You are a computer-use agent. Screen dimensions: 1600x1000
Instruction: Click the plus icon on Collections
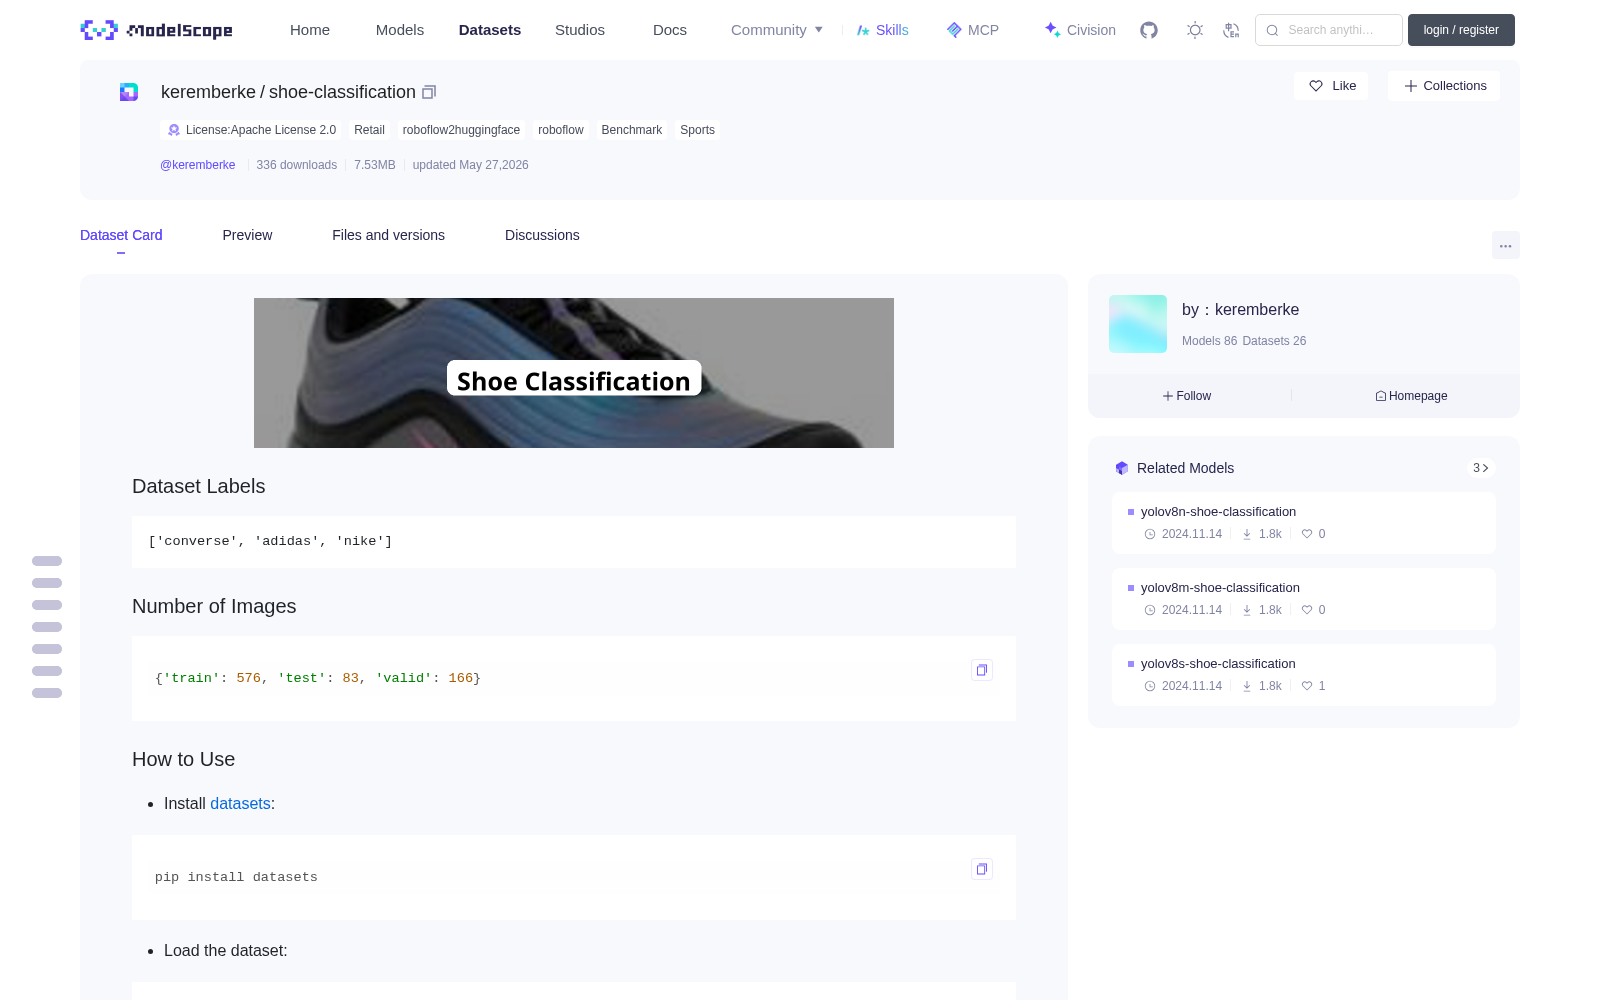[1411, 86]
